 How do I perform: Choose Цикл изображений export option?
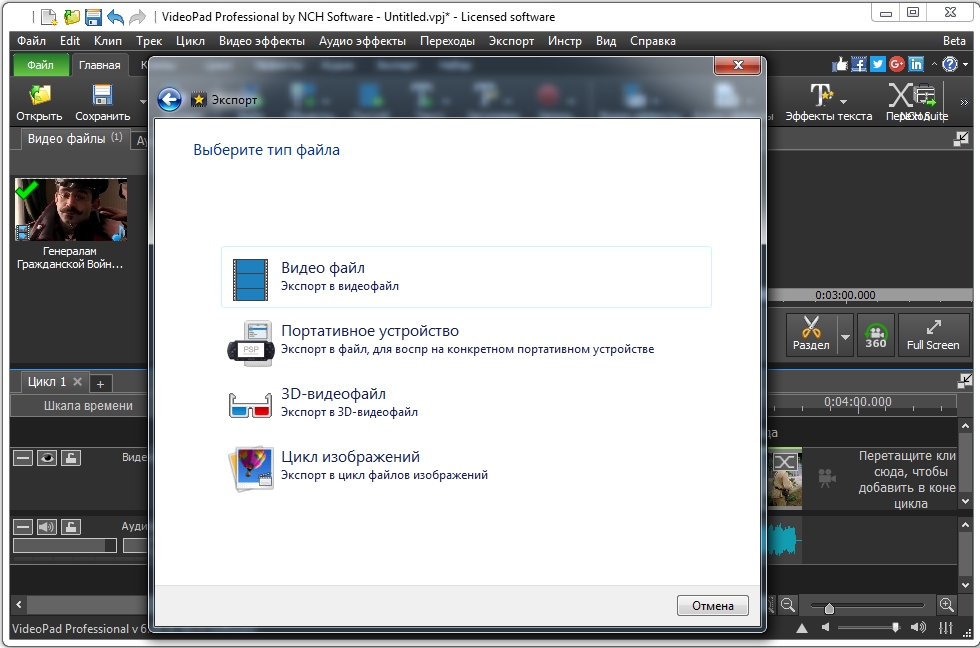coord(466,466)
